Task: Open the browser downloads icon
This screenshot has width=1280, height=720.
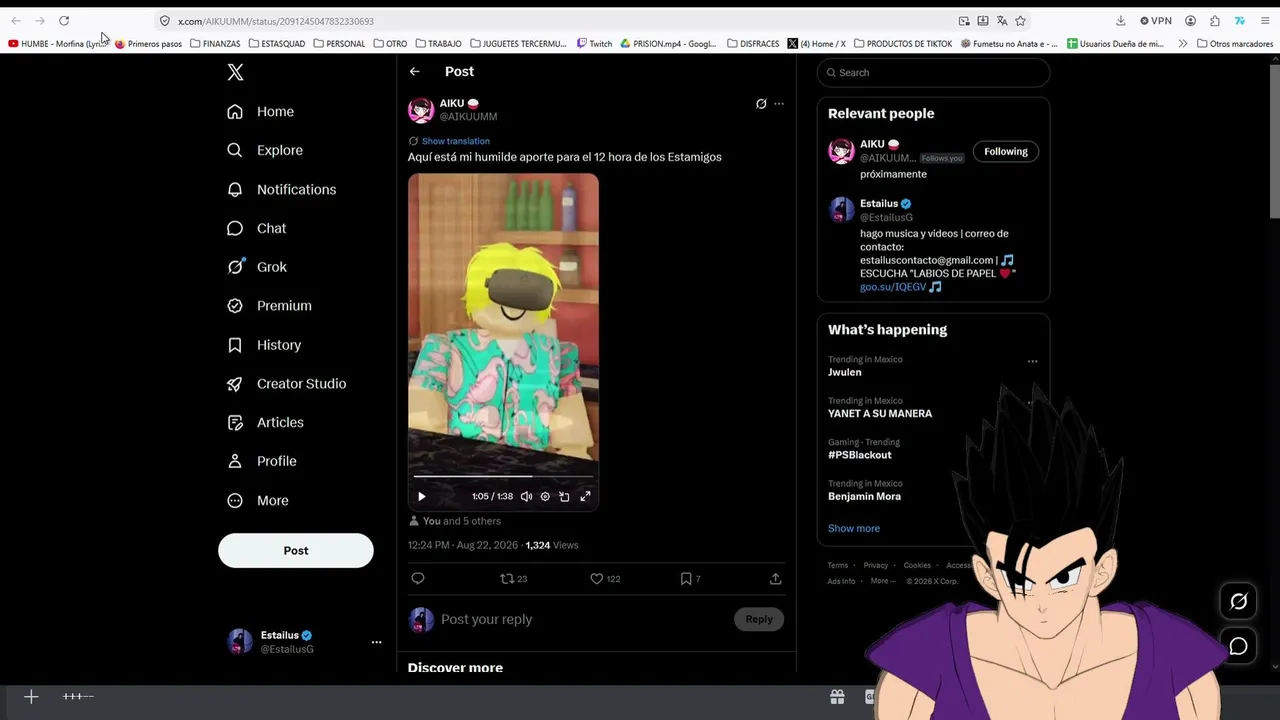Action: (1120, 21)
